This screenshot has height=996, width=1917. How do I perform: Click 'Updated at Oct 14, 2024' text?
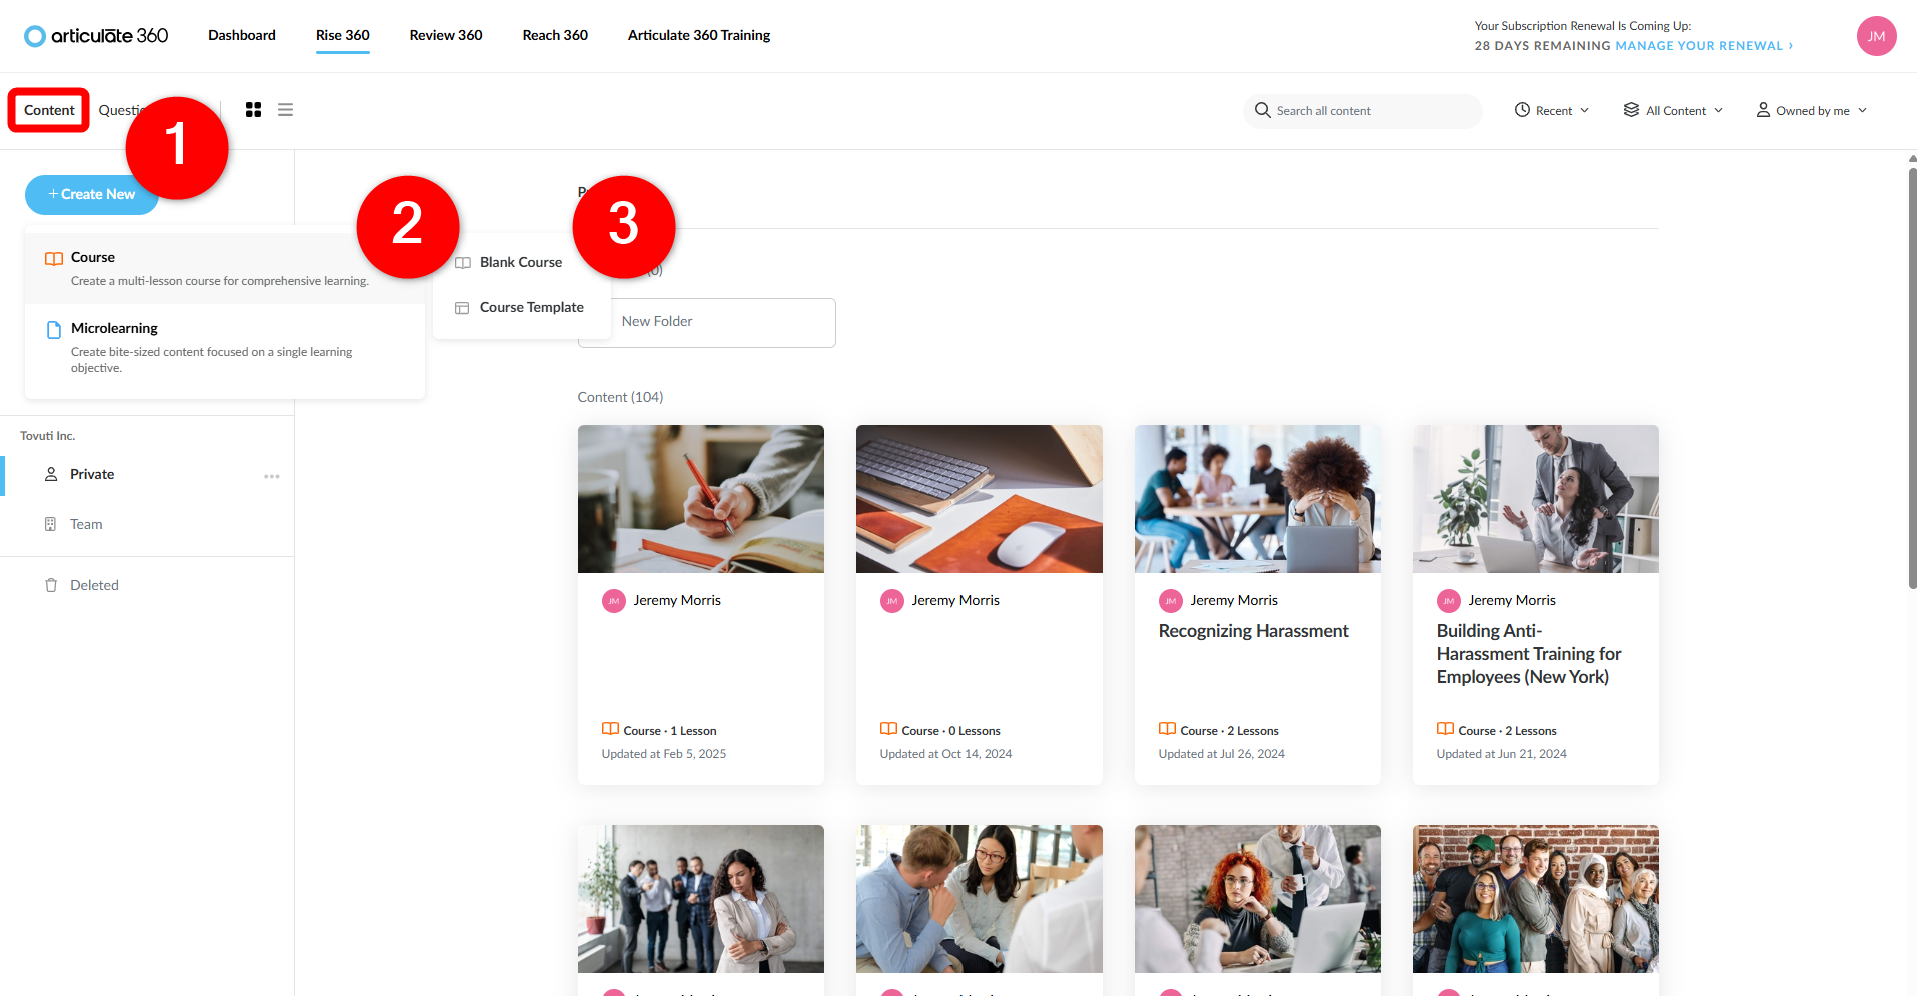pos(946,754)
